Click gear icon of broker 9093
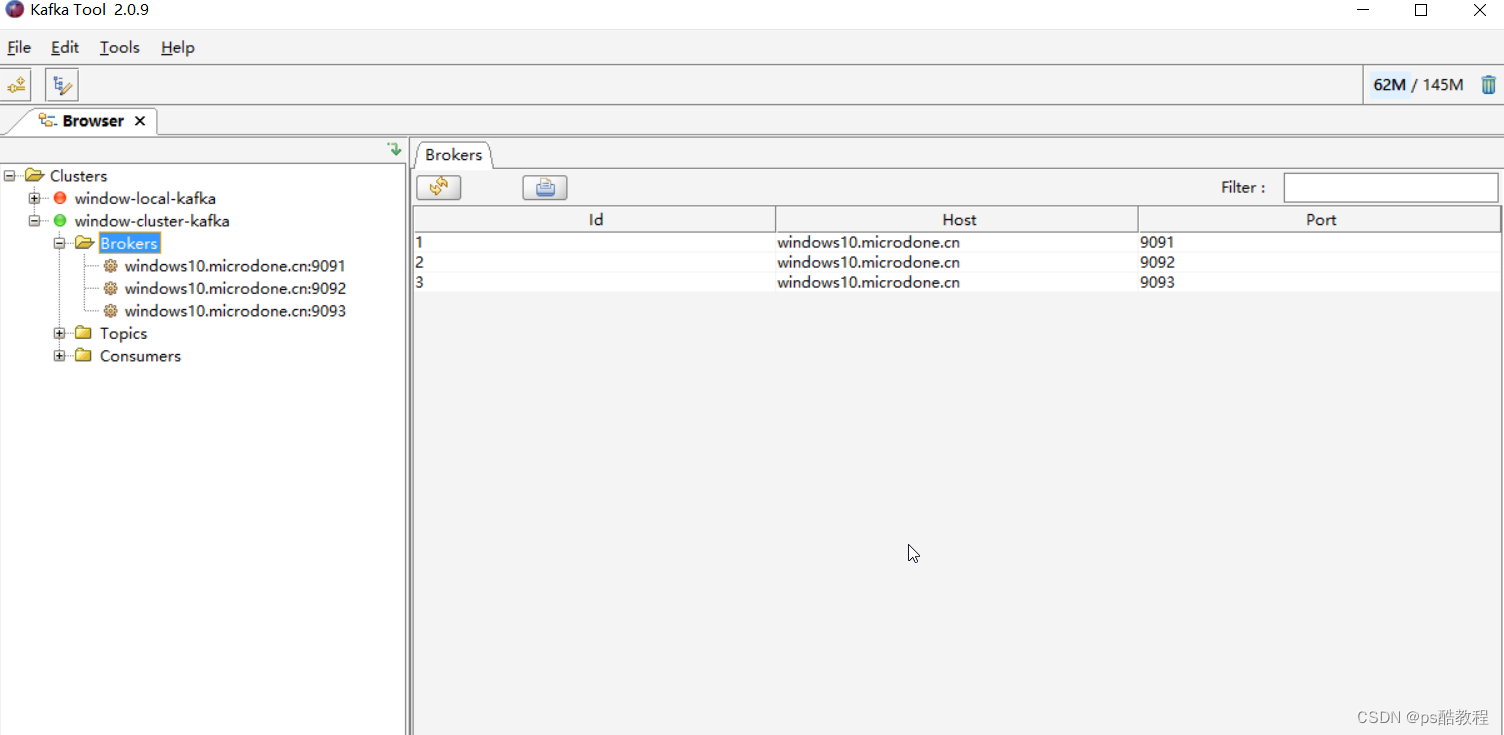 click(x=111, y=311)
